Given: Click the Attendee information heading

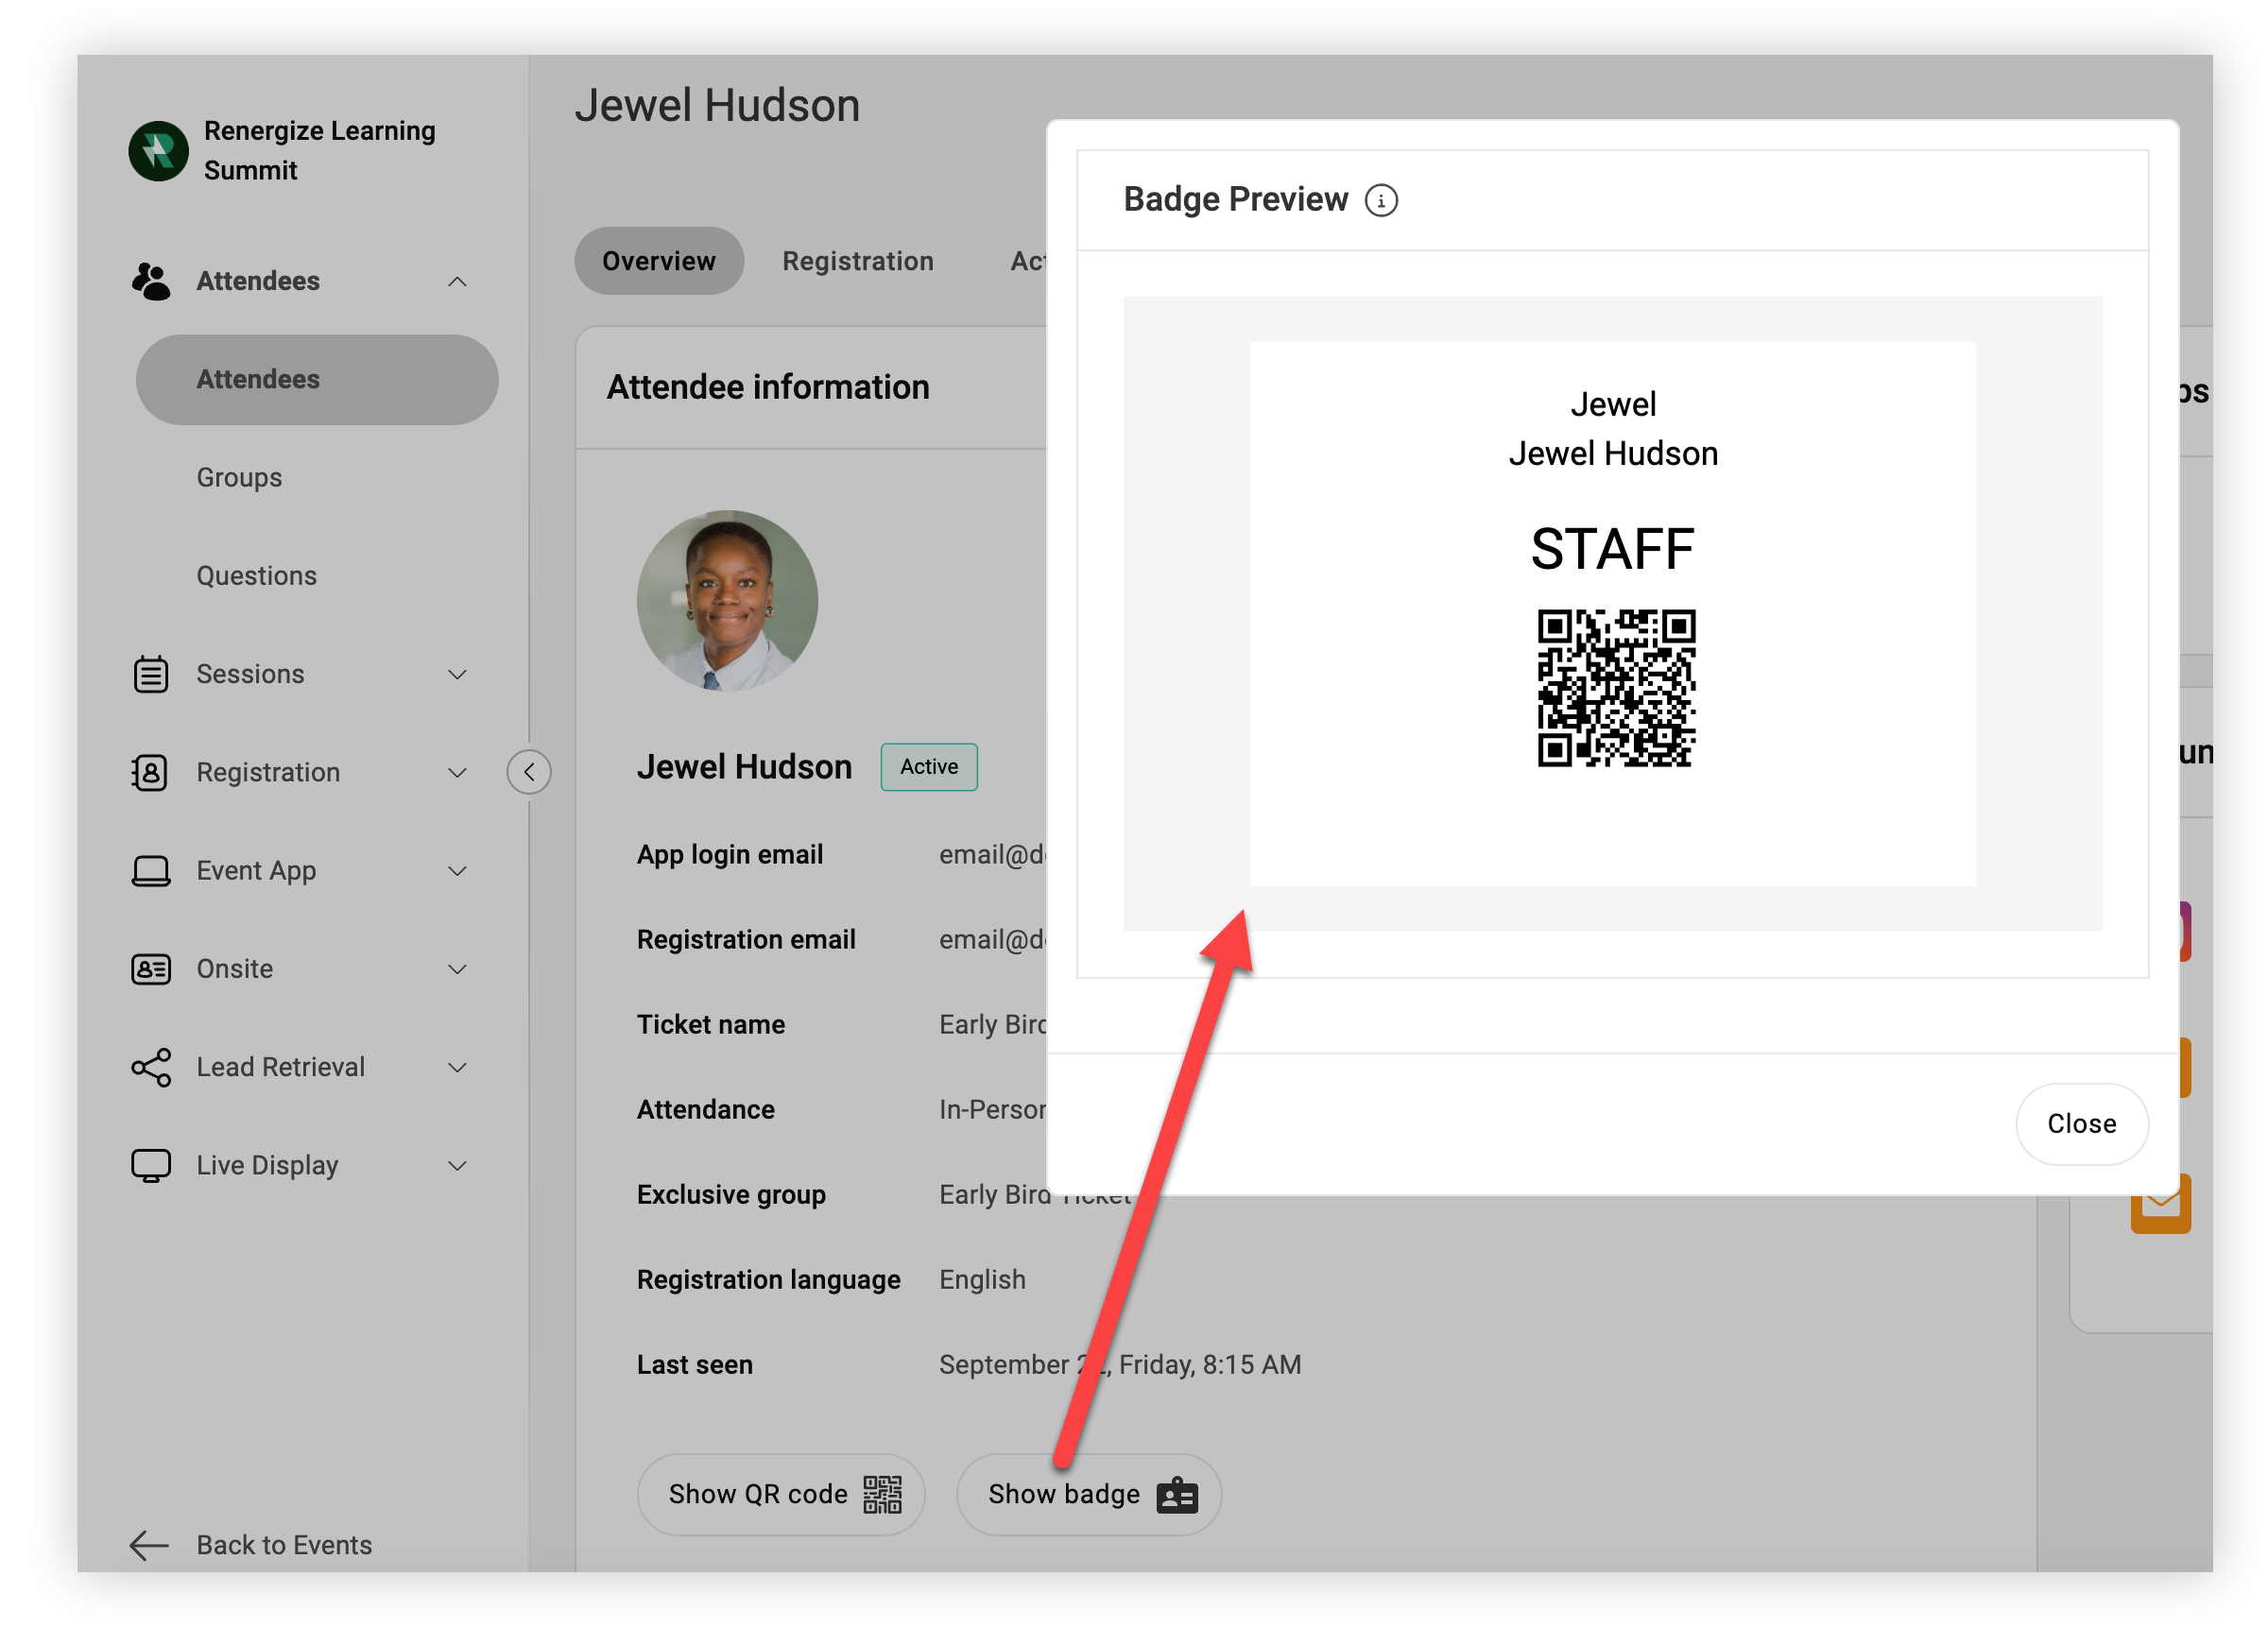Looking at the screenshot, I should click(x=768, y=387).
